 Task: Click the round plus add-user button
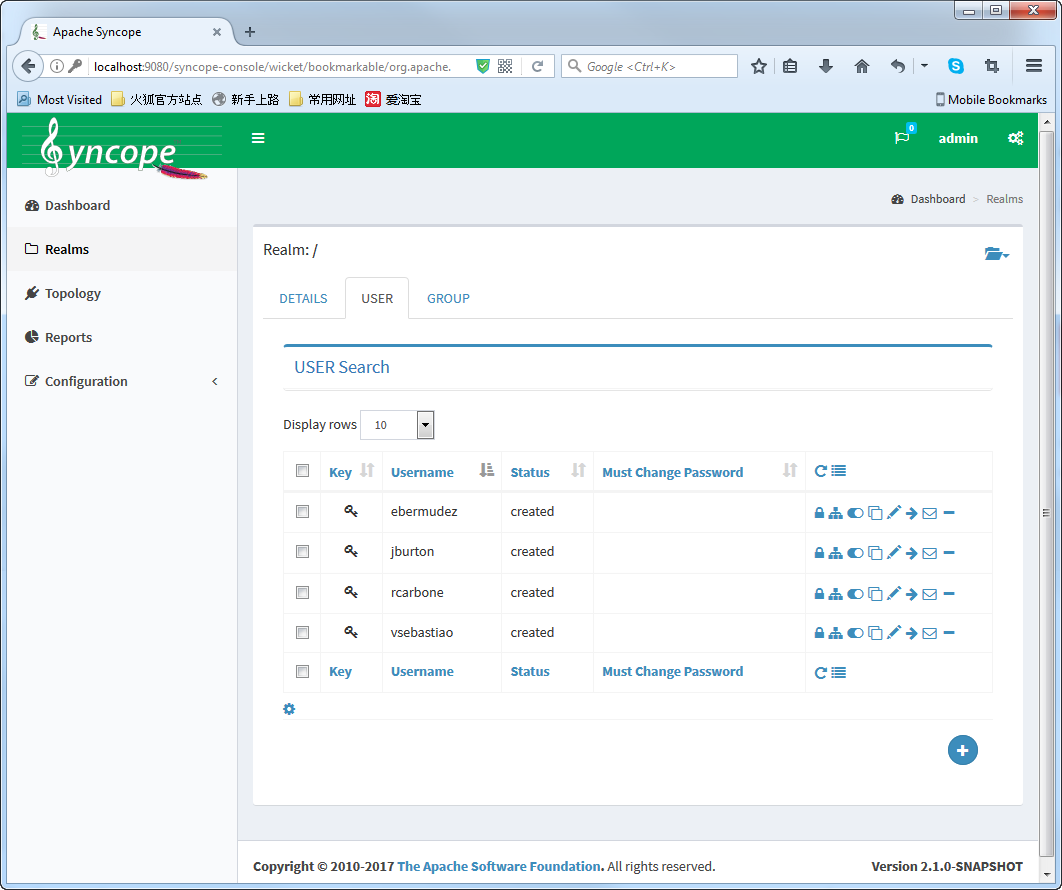(x=962, y=750)
